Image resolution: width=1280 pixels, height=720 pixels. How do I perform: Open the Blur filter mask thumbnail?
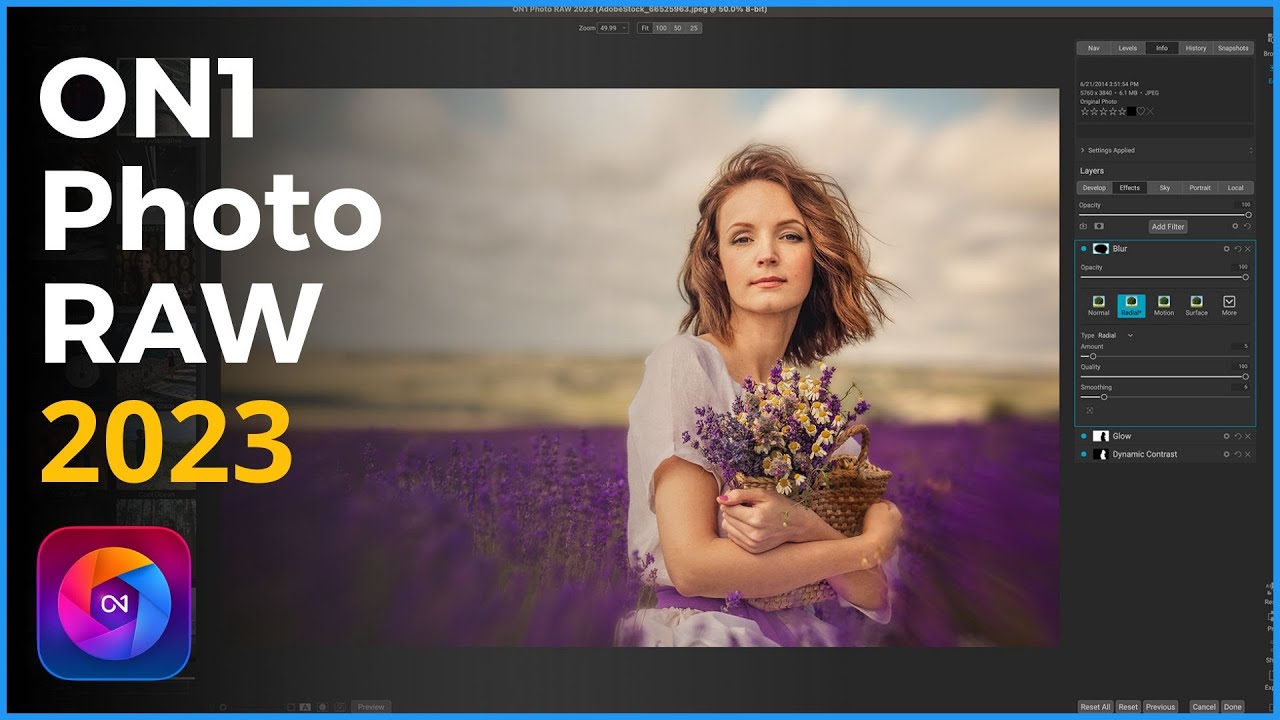(1101, 249)
